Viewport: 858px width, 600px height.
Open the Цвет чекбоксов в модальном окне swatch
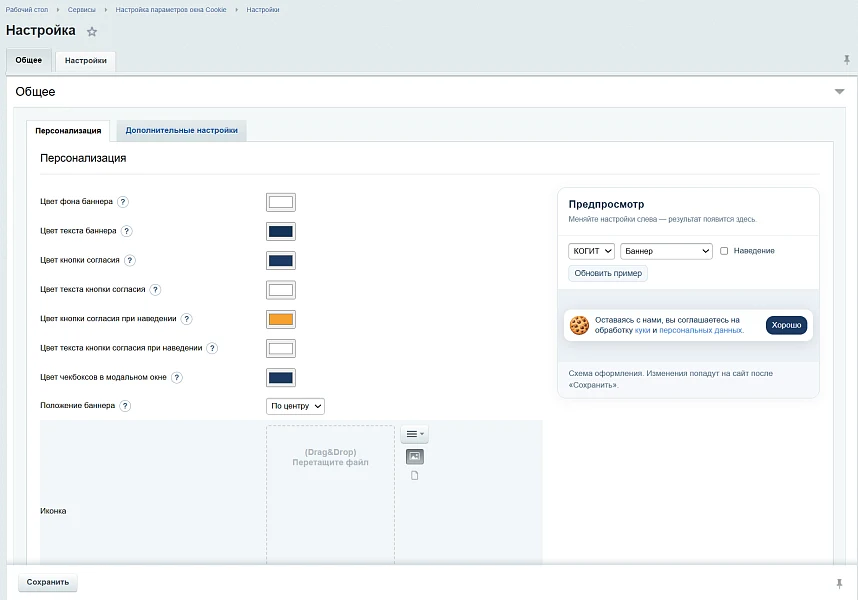click(x=281, y=378)
